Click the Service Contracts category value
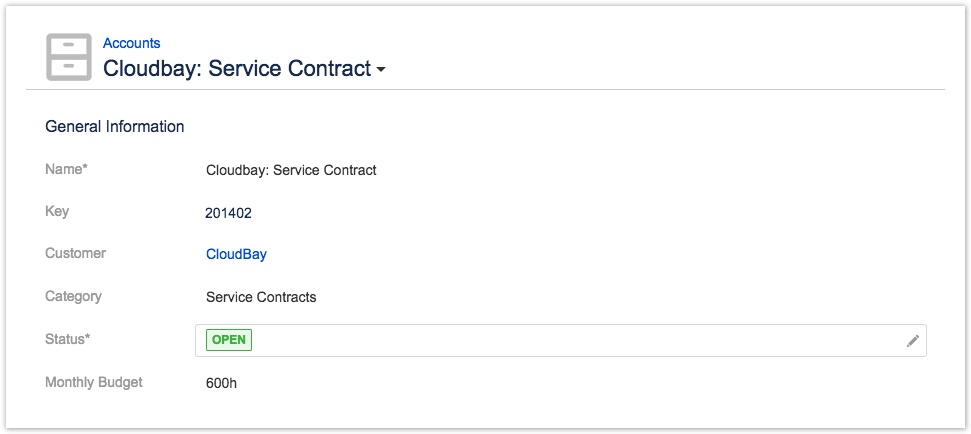The width and height of the screenshot is (971, 434). [261, 297]
